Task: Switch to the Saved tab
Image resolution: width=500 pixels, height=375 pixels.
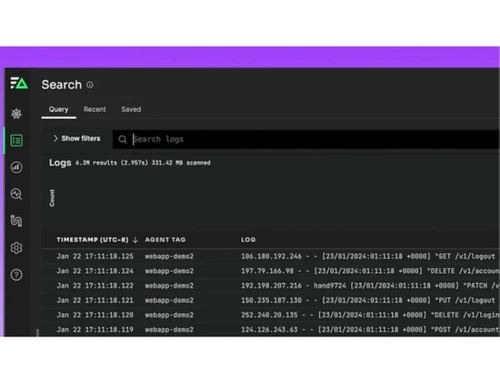Action: coord(131,109)
